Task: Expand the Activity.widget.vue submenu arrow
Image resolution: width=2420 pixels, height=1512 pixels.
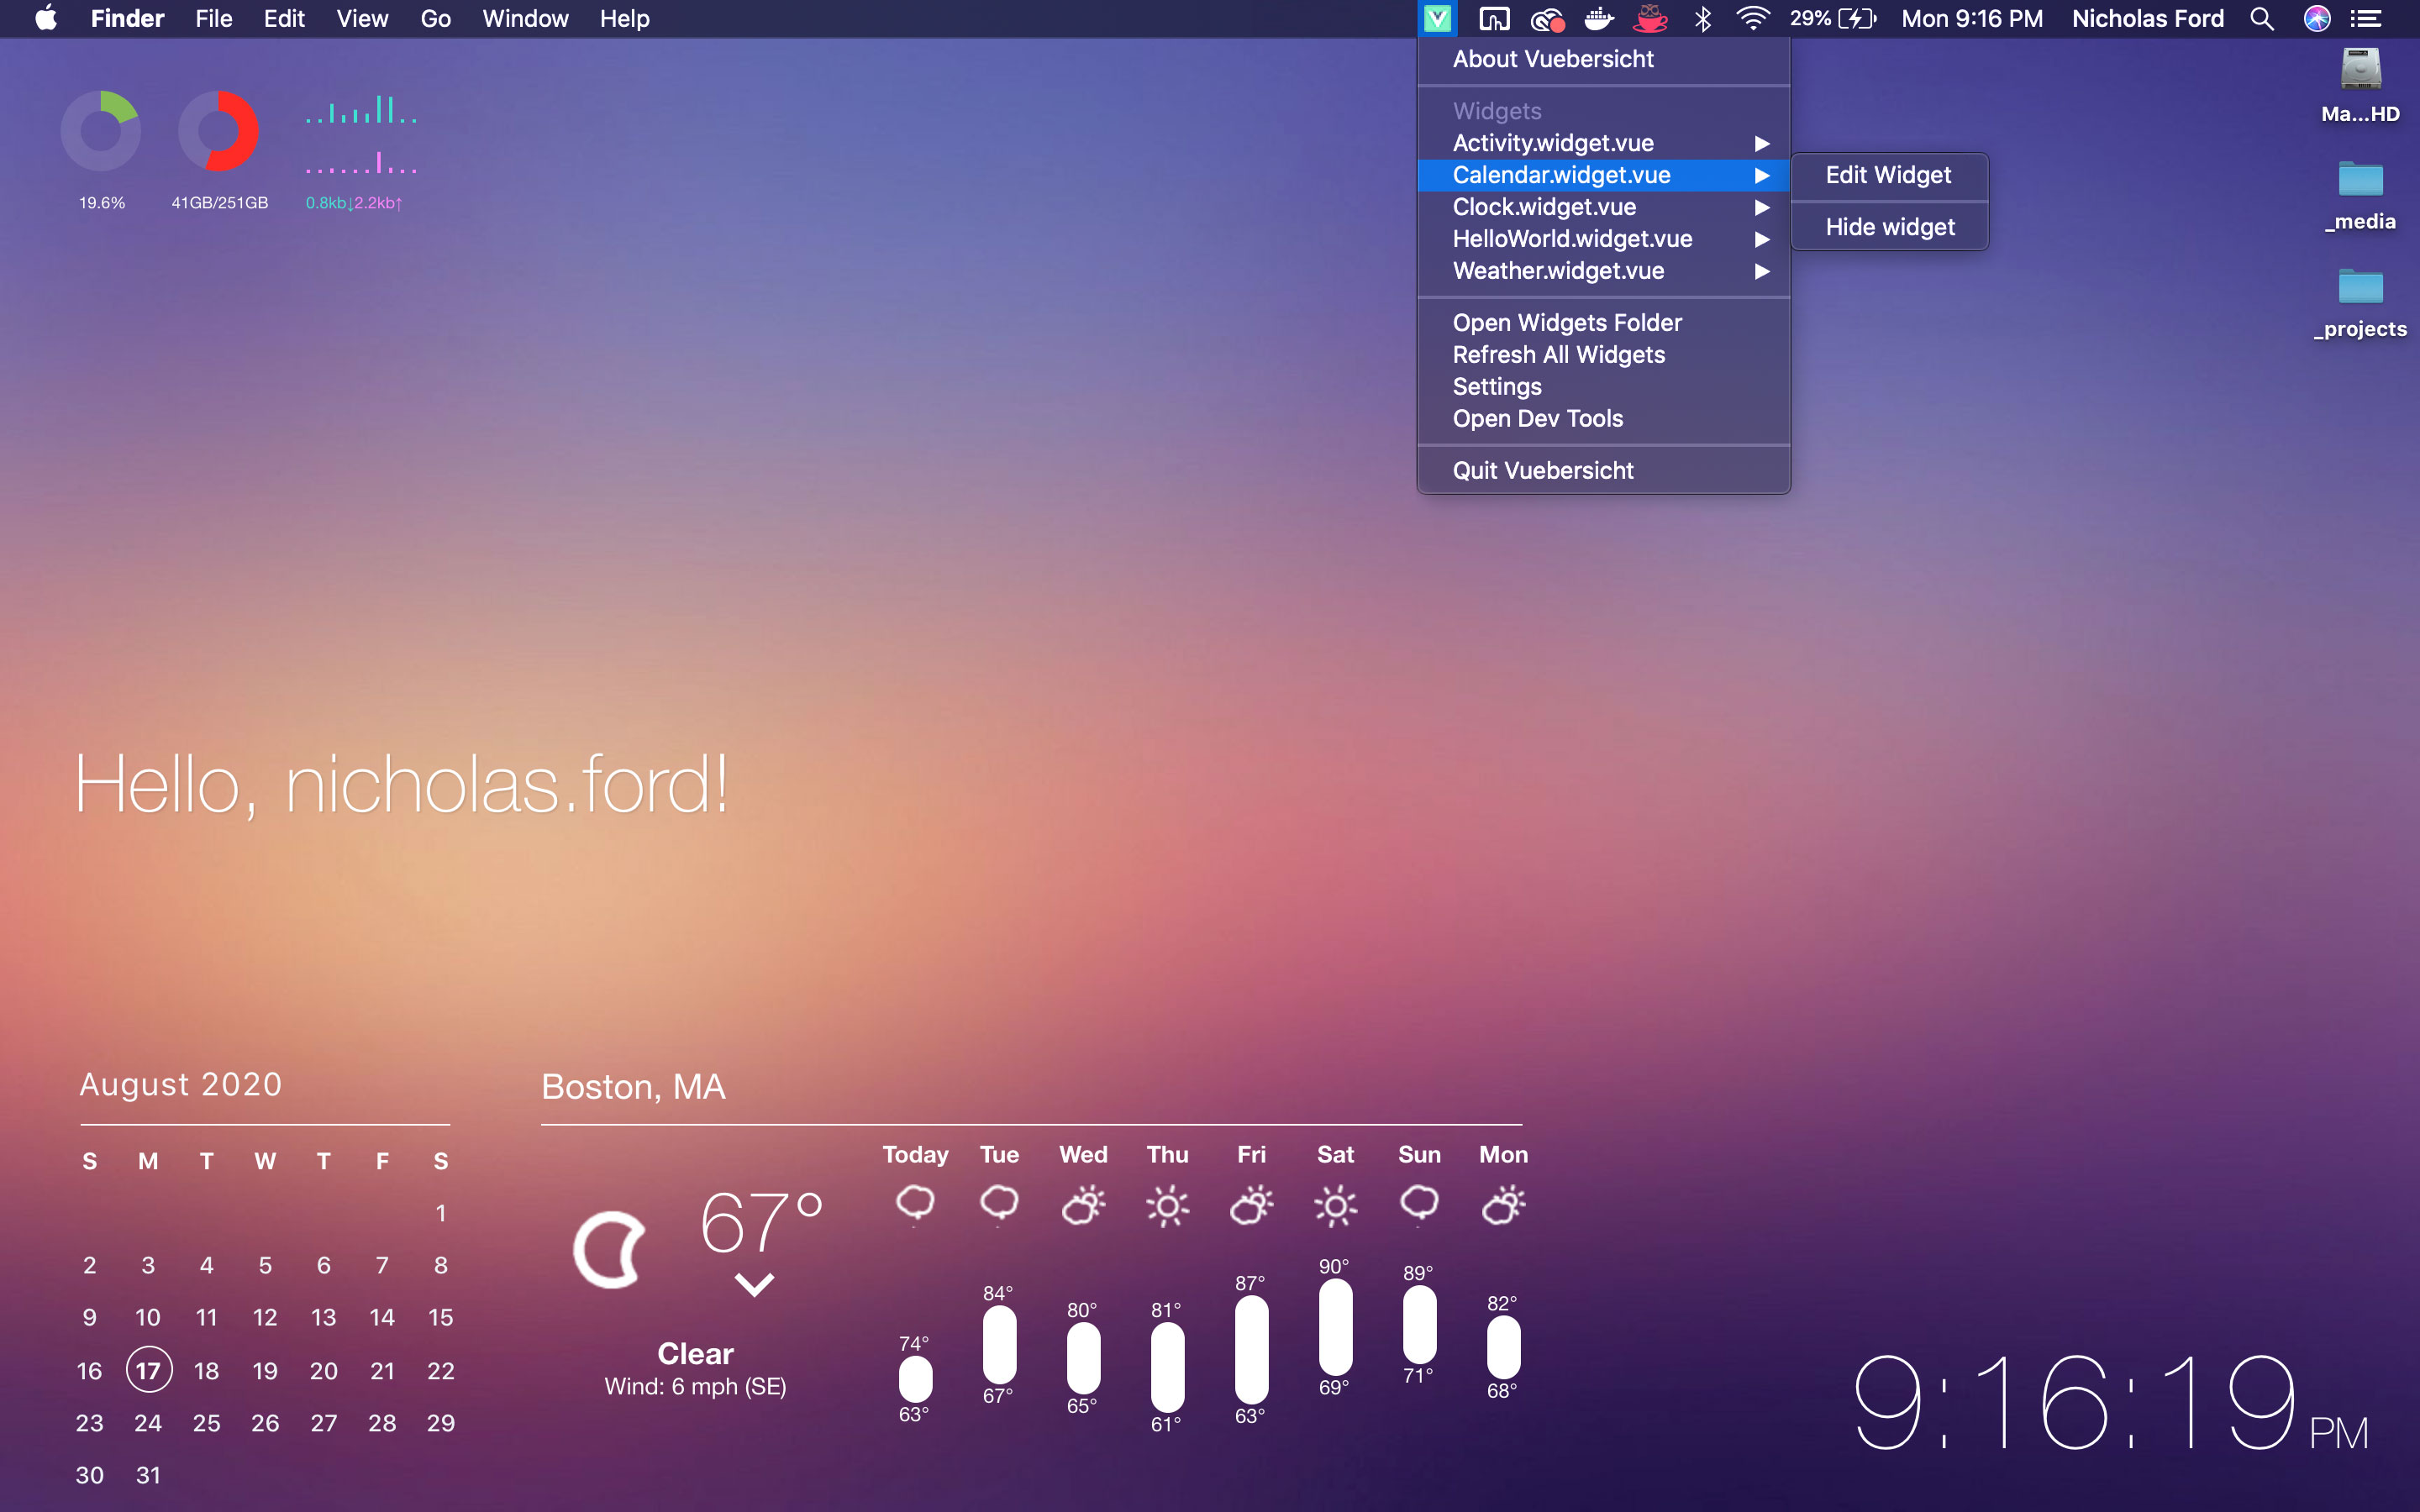Action: [1762, 143]
